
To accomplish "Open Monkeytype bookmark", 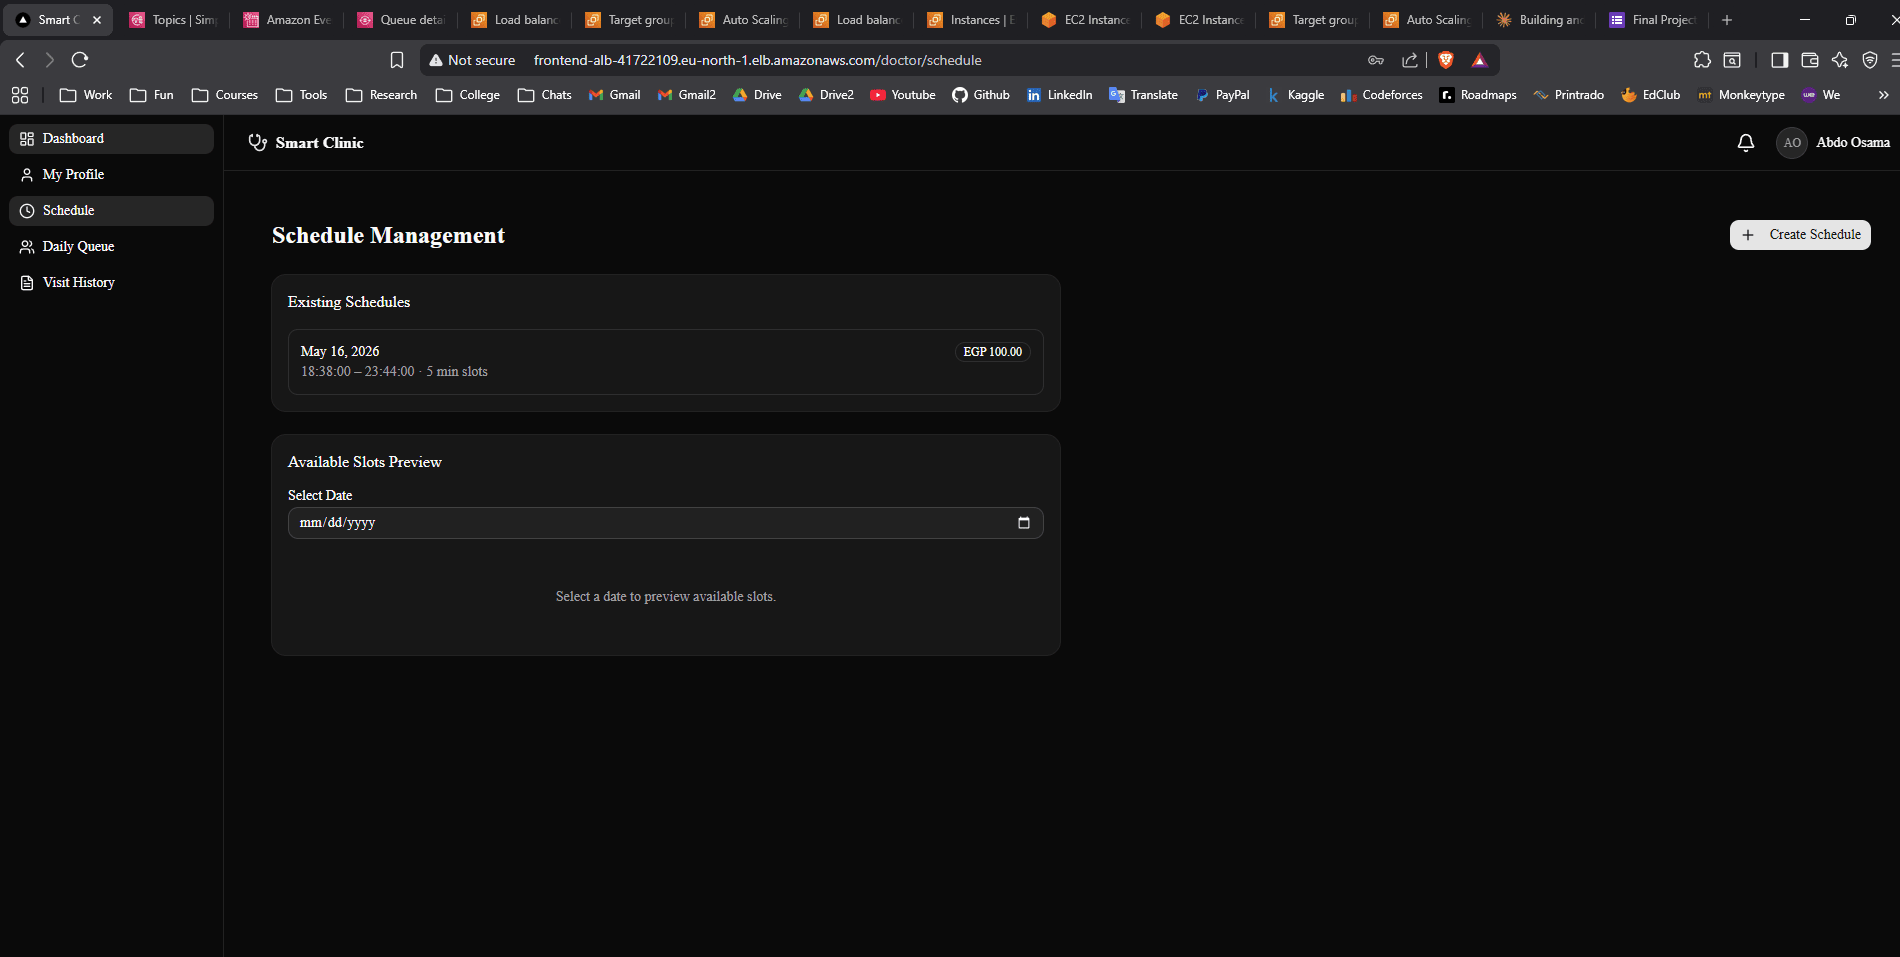I will click(1741, 95).
